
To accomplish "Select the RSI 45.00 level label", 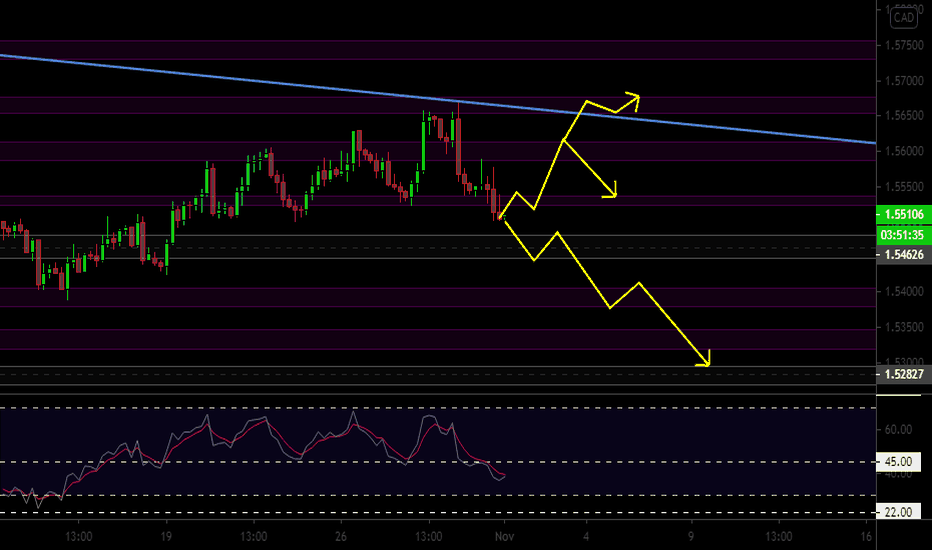I will 898,461.
